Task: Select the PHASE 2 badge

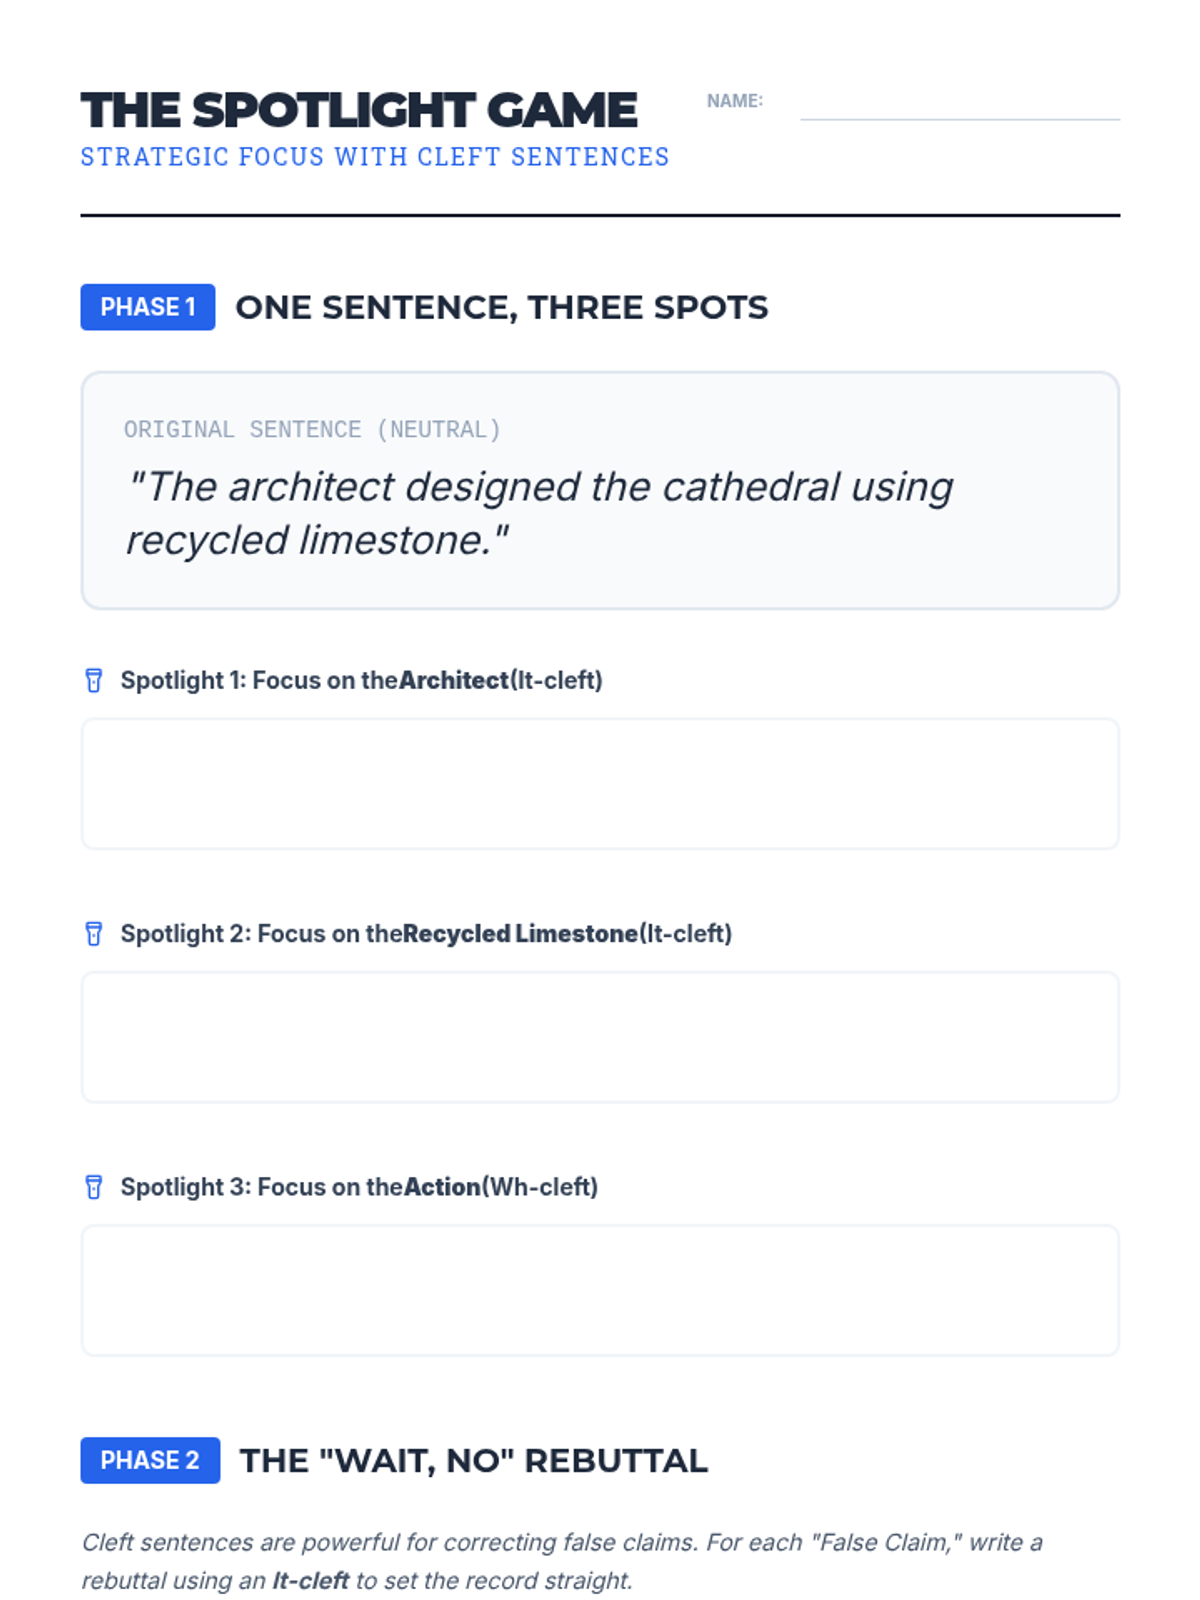Action: [150, 1460]
